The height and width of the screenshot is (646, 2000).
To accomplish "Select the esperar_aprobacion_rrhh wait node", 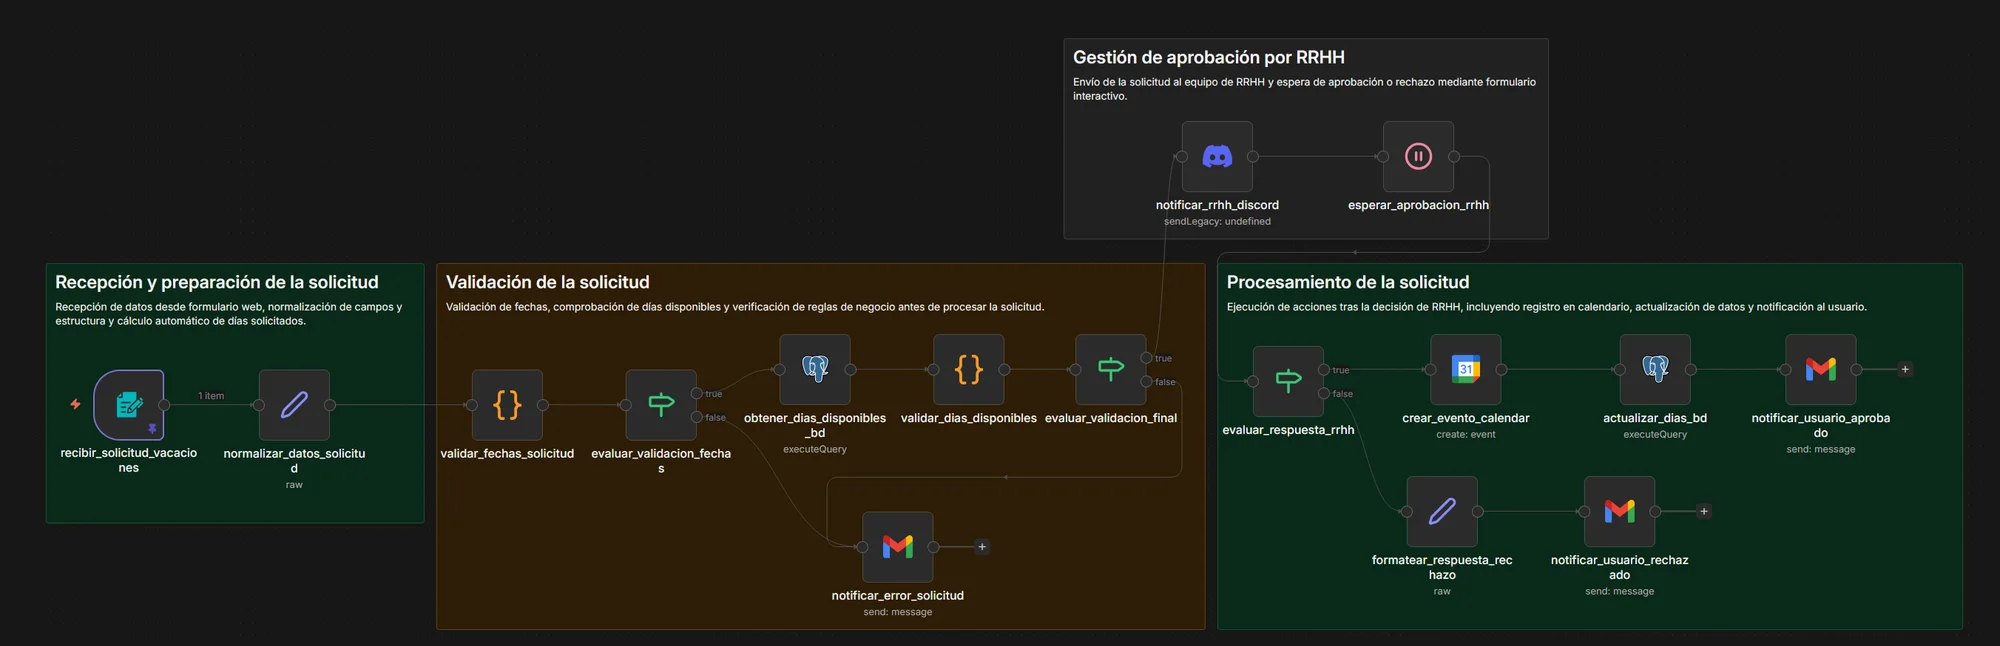I will click(x=1418, y=156).
